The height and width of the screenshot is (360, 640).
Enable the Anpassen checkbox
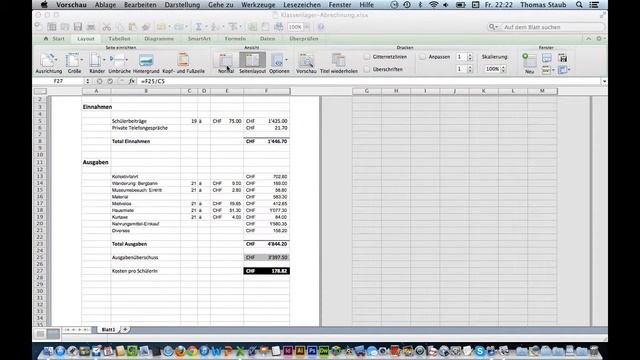(423, 57)
